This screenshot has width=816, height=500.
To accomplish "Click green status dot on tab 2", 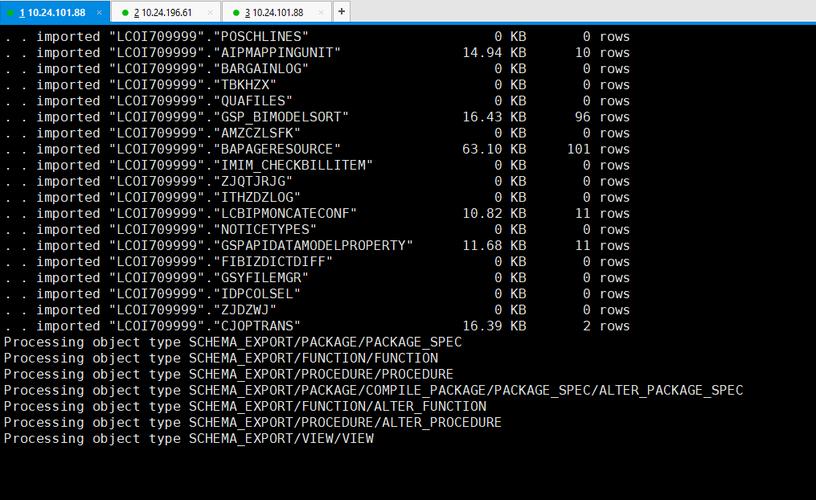I will click(x=125, y=13).
